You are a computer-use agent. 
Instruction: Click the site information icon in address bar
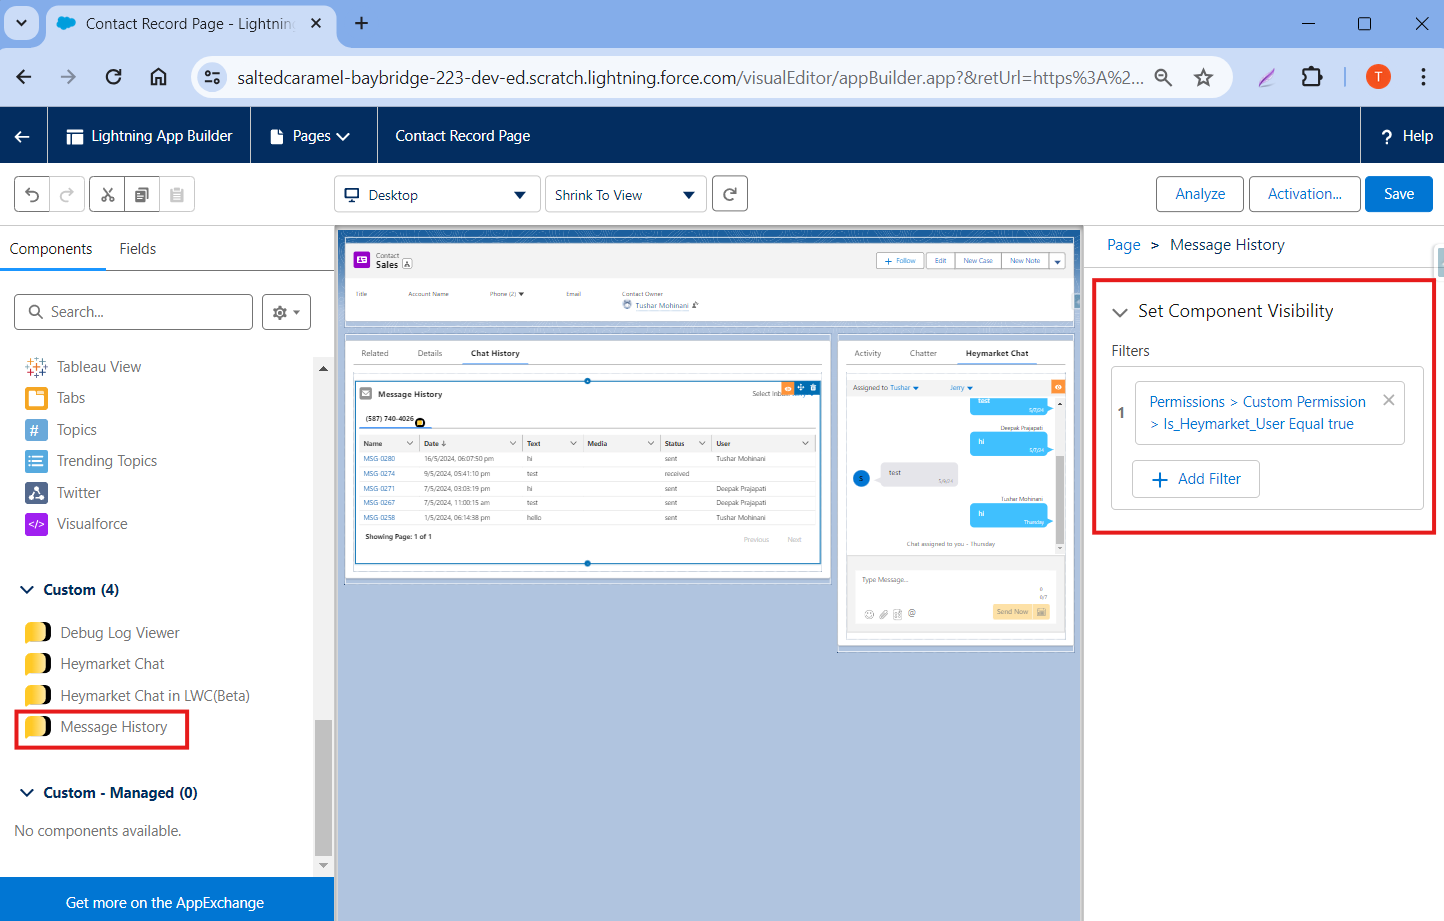pyautogui.click(x=212, y=77)
